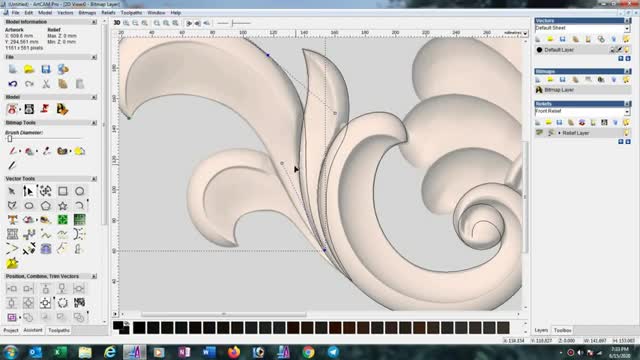Select the Transform Vectors tool
This screenshot has height=360, width=640.
(45, 191)
